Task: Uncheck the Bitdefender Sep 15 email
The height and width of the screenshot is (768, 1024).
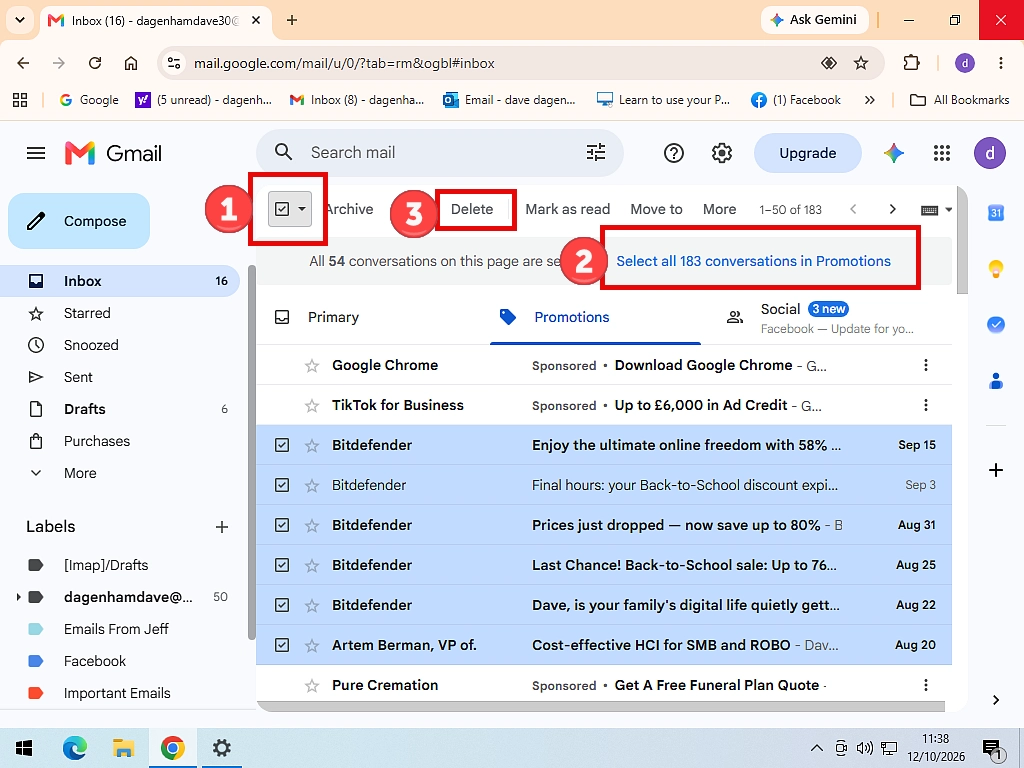Action: coord(282,445)
